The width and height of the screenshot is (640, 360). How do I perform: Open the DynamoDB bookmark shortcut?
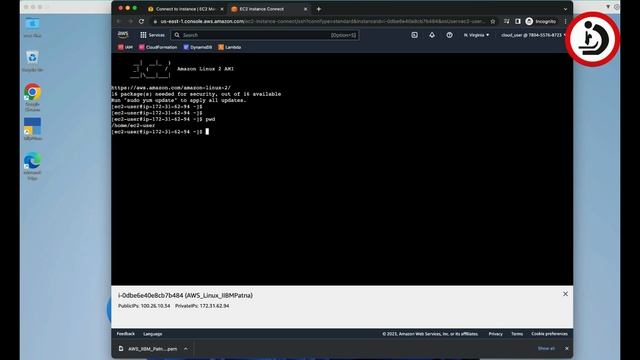[x=198, y=47]
